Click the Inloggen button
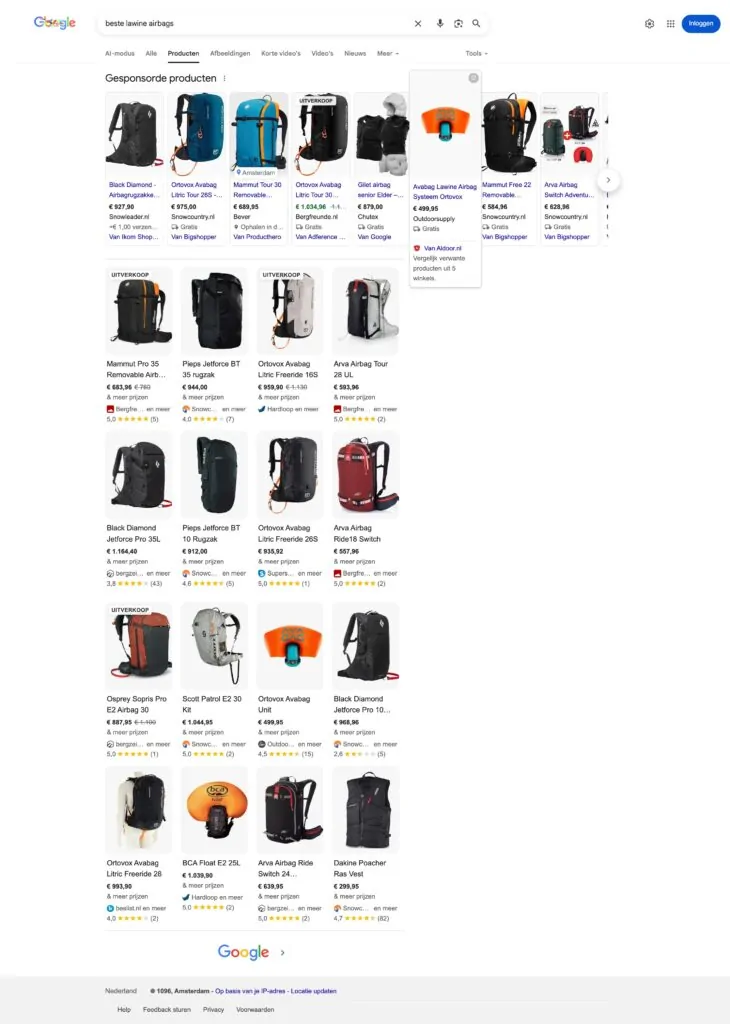Screen dimensions: 730x1024 tap(701, 24)
